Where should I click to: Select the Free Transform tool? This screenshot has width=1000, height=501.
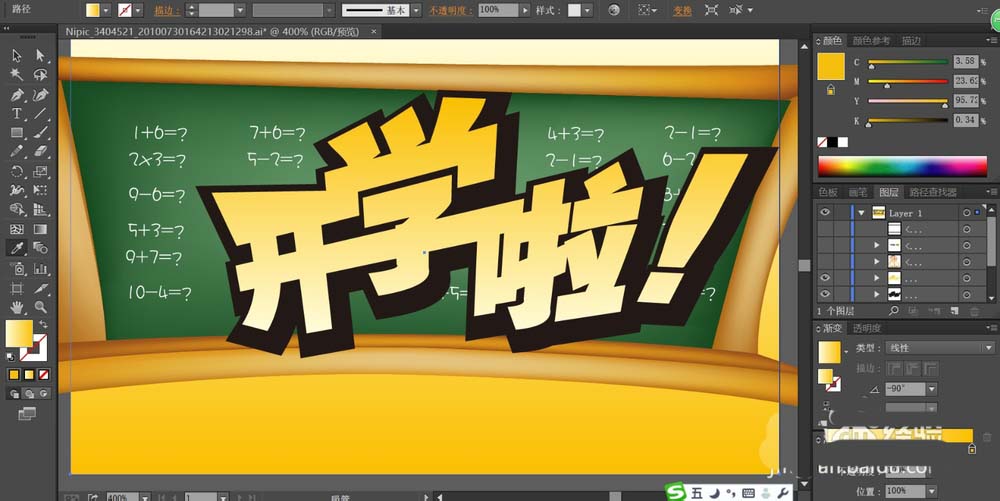40,191
